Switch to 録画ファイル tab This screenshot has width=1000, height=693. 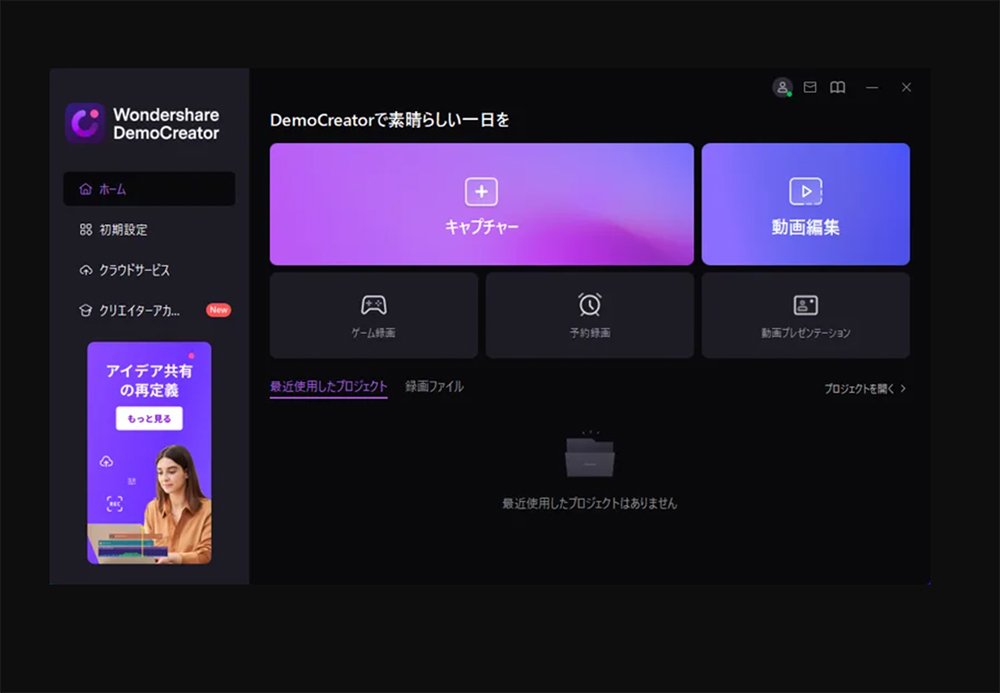pos(434,386)
